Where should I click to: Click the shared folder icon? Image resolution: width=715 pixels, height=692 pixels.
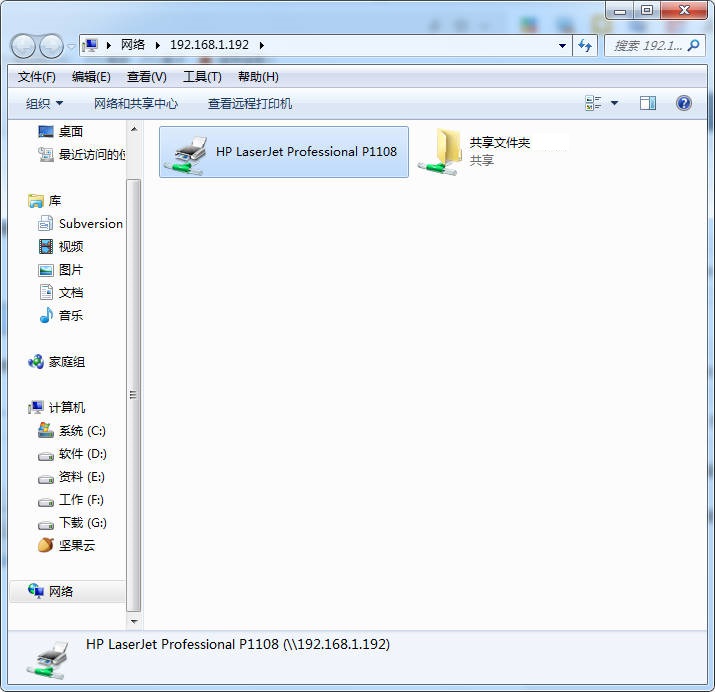(439, 152)
